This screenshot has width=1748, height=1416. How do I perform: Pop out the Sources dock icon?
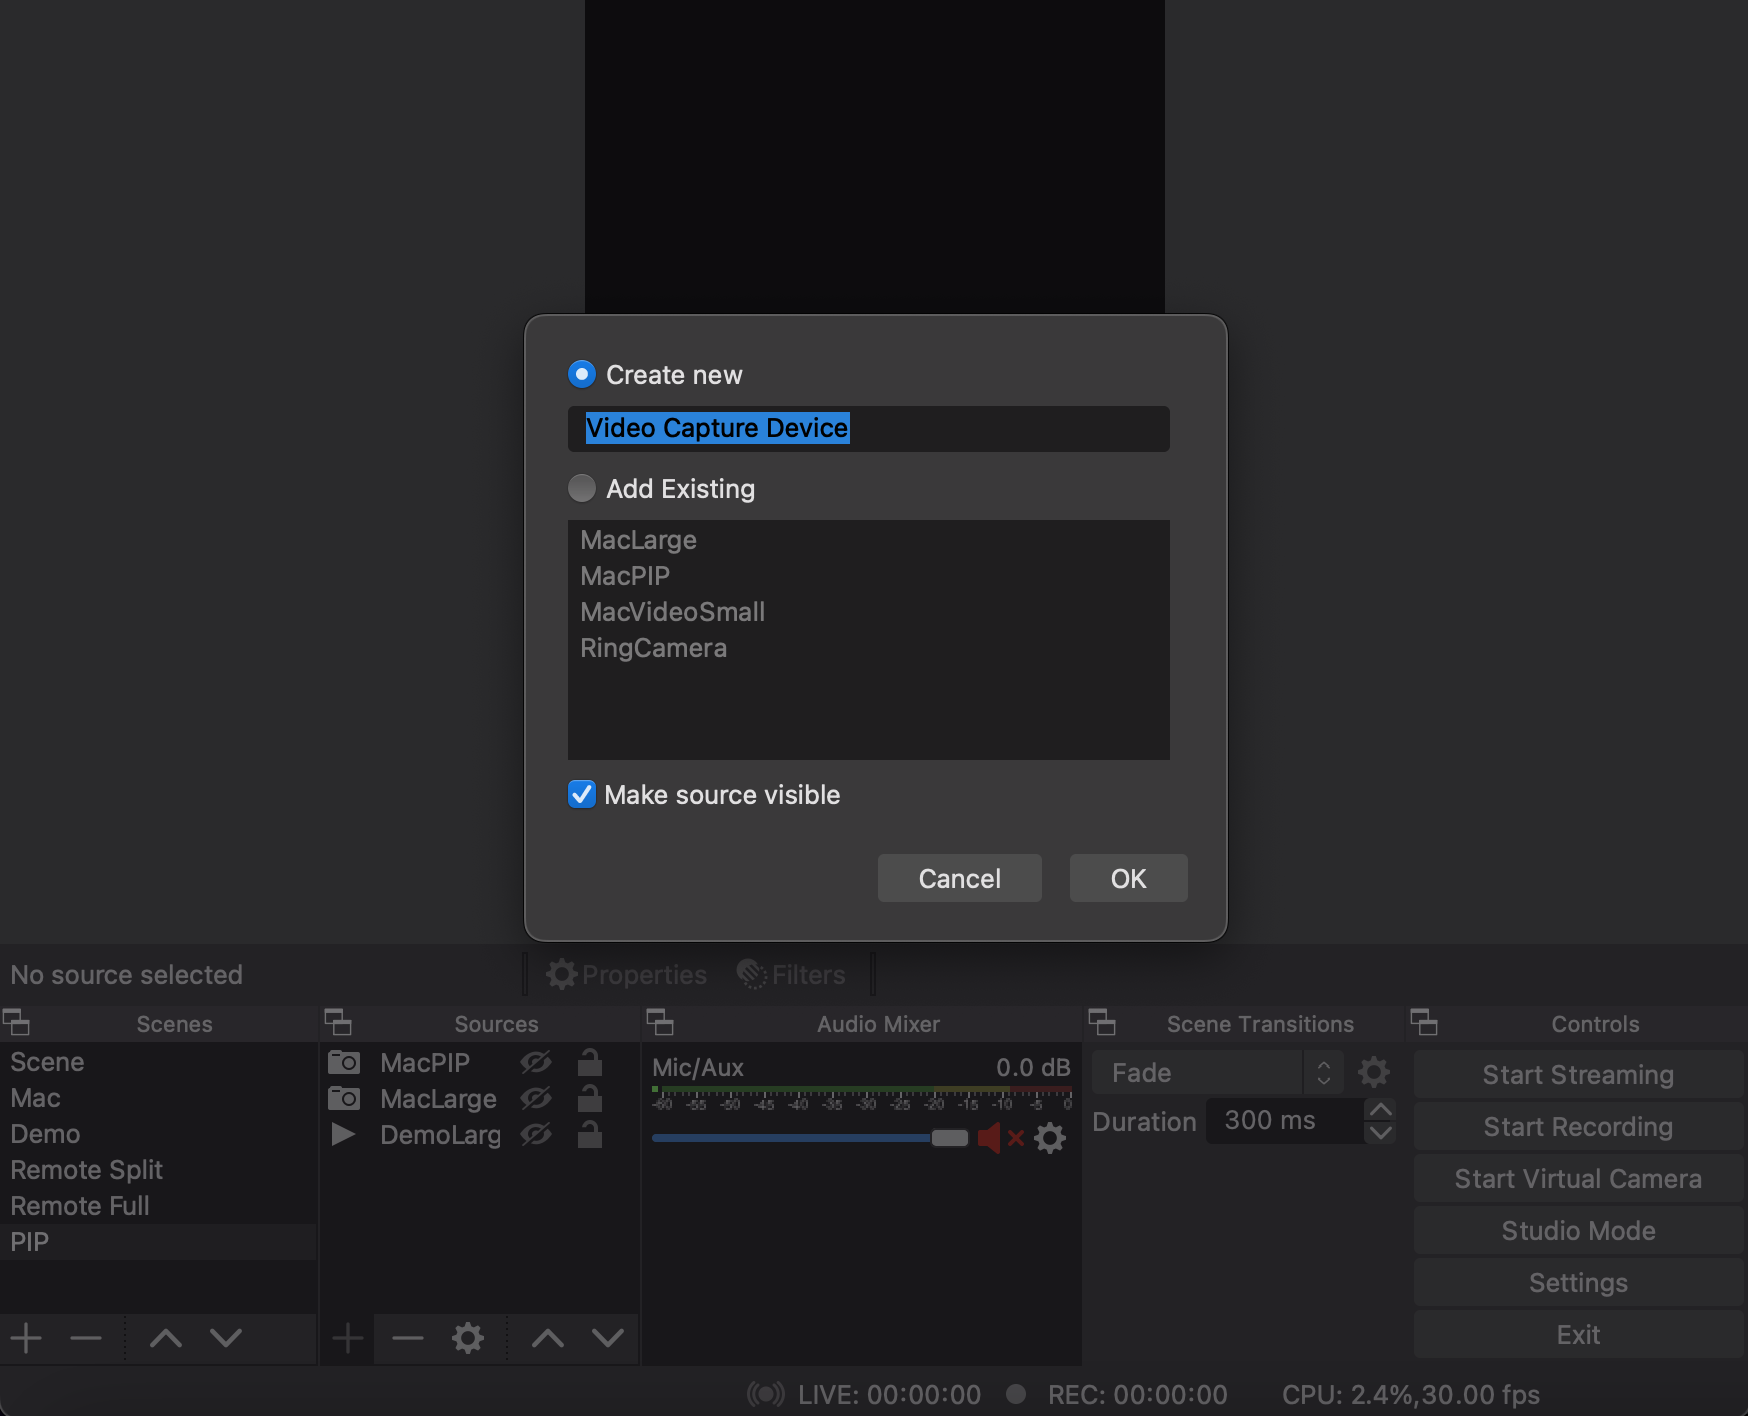338,1023
